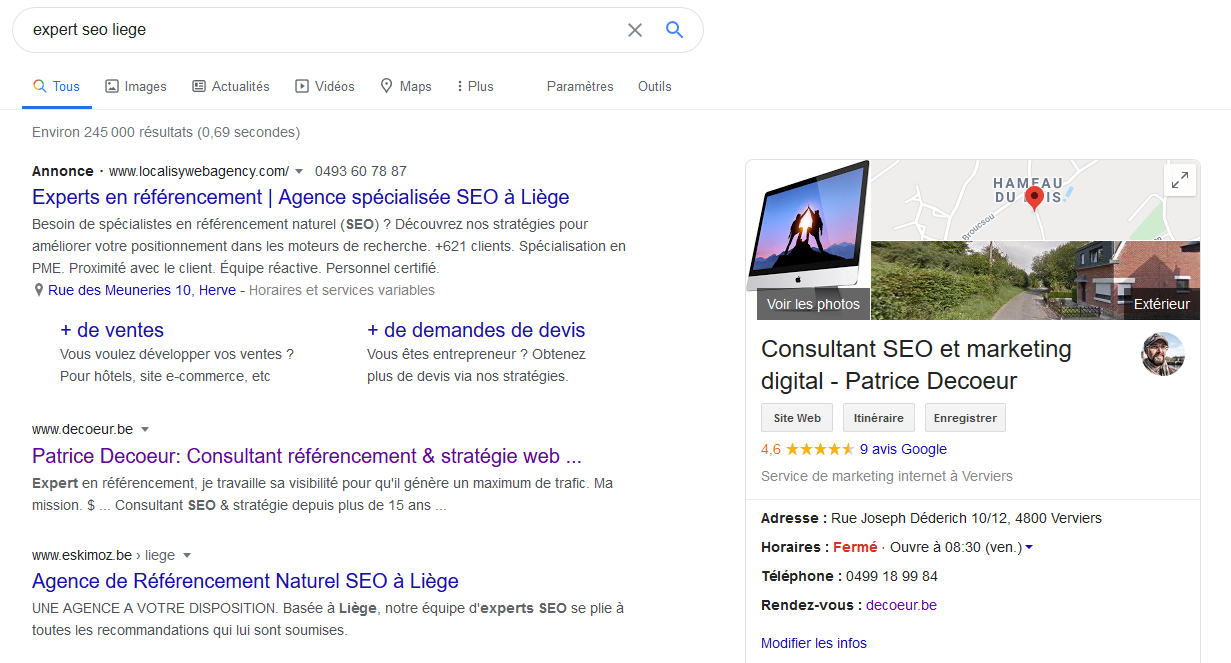Open the Plus menu with three dots
Image resolution: width=1231 pixels, height=663 pixels.
[x=474, y=86]
